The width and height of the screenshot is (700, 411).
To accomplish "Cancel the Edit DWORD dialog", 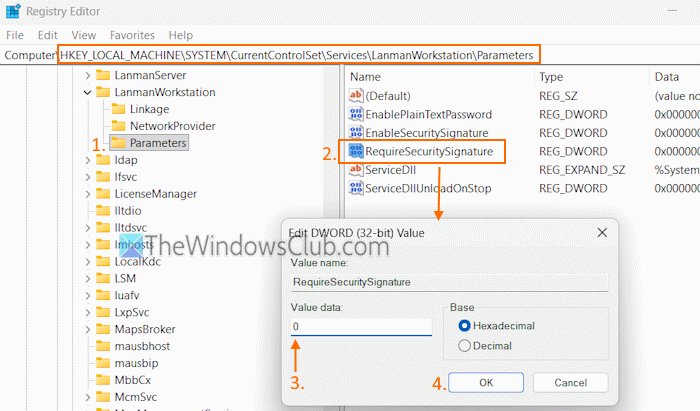I will [570, 382].
